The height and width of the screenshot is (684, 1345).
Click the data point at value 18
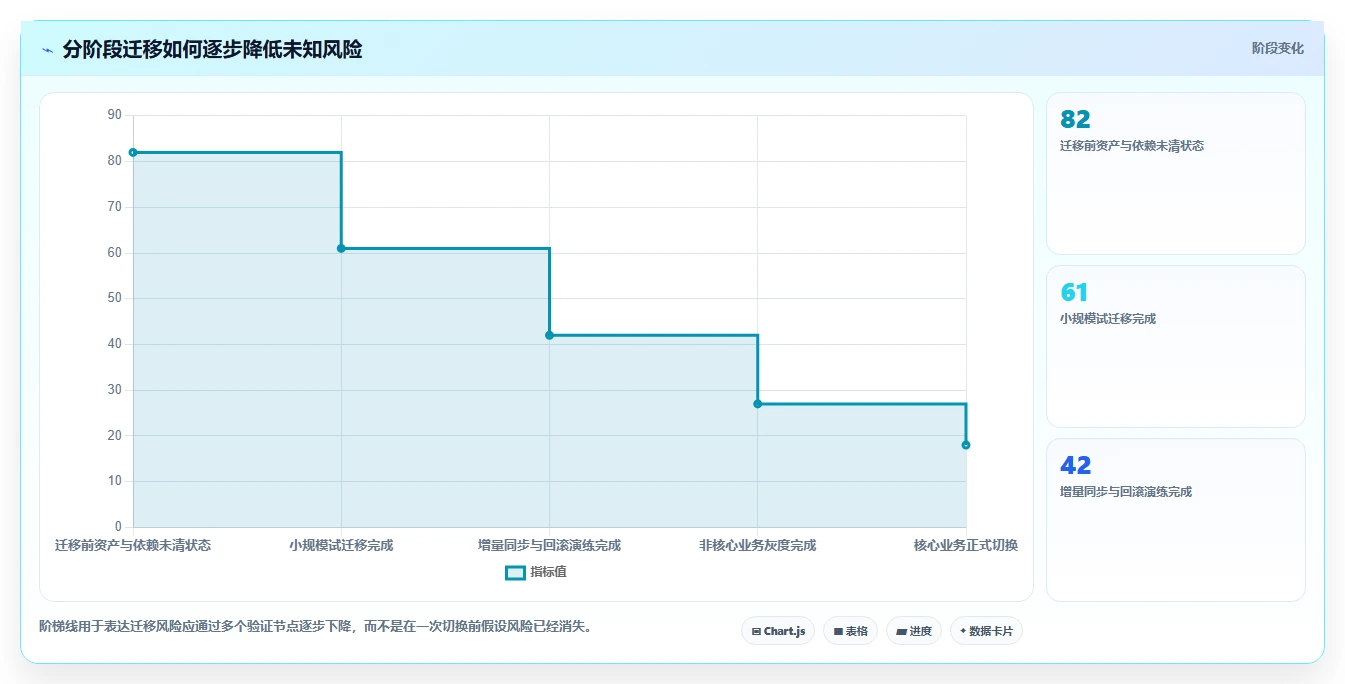pos(966,445)
